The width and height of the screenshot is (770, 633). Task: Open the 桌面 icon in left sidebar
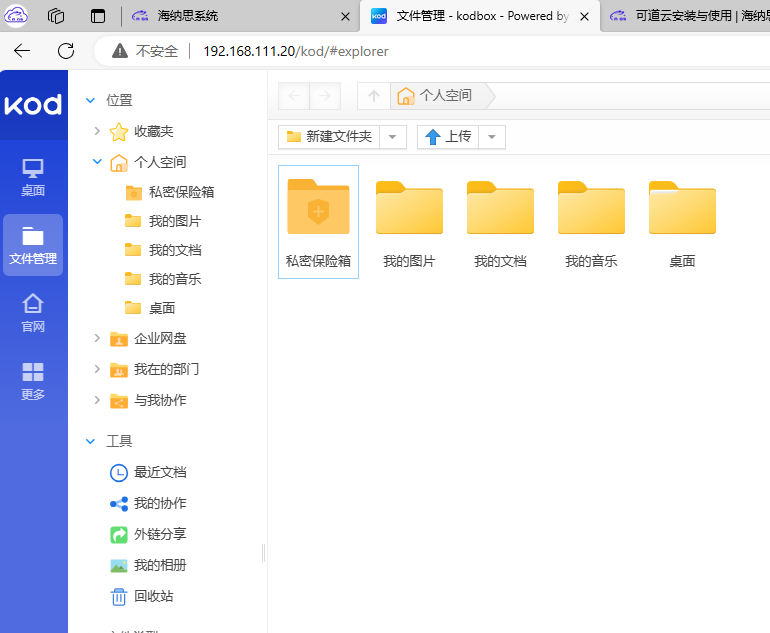coord(33,177)
